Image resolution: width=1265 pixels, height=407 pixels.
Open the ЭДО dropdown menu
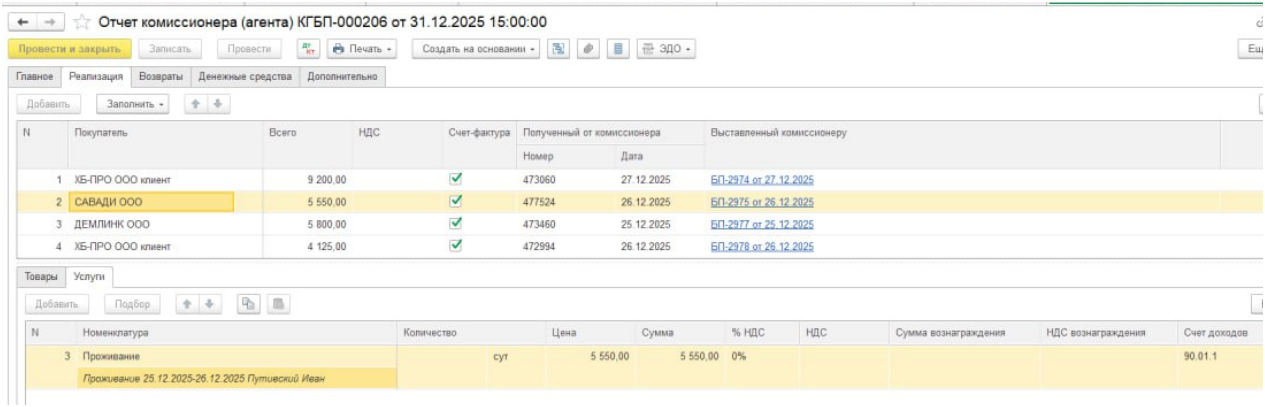[668, 48]
